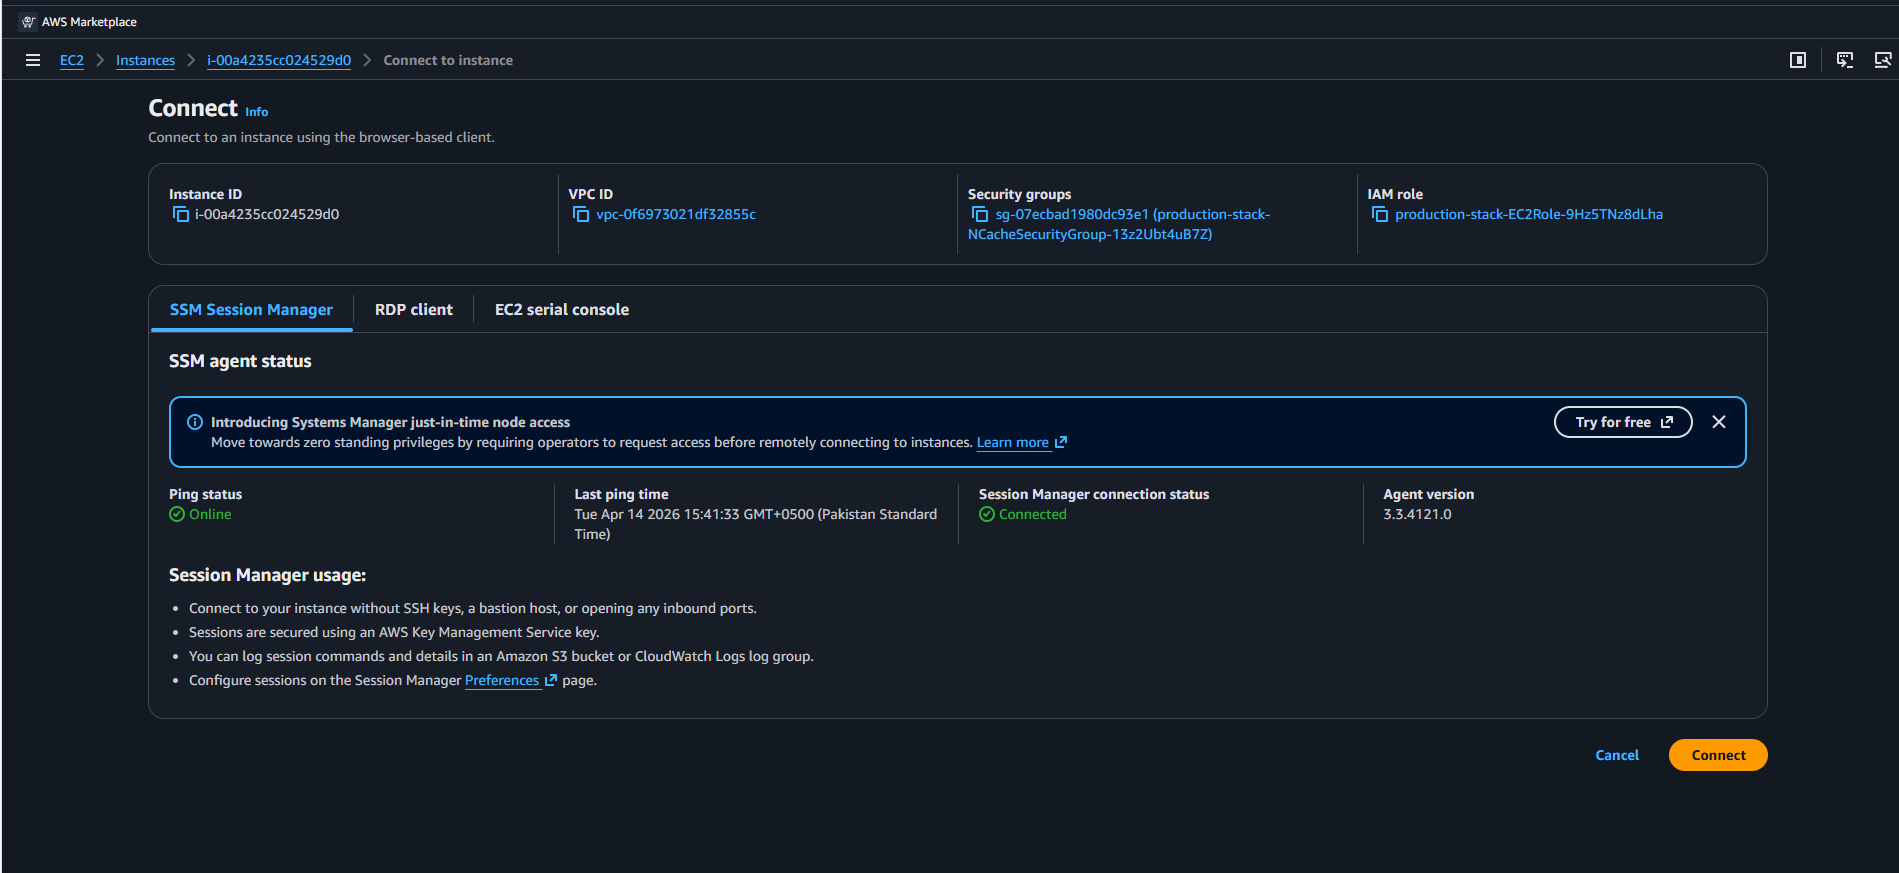Copy the IAM role name
1899x873 pixels.
coord(1380,215)
